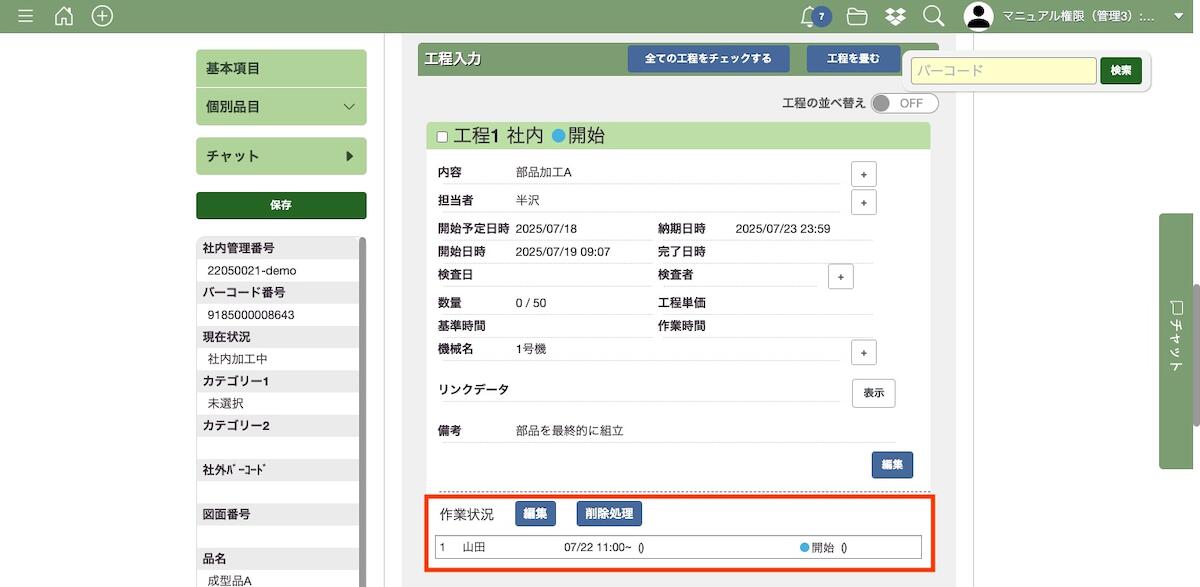Click the add new plus-circle icon
The height and width of the screenshot is (587, 1200).
(x=102, y=16)
